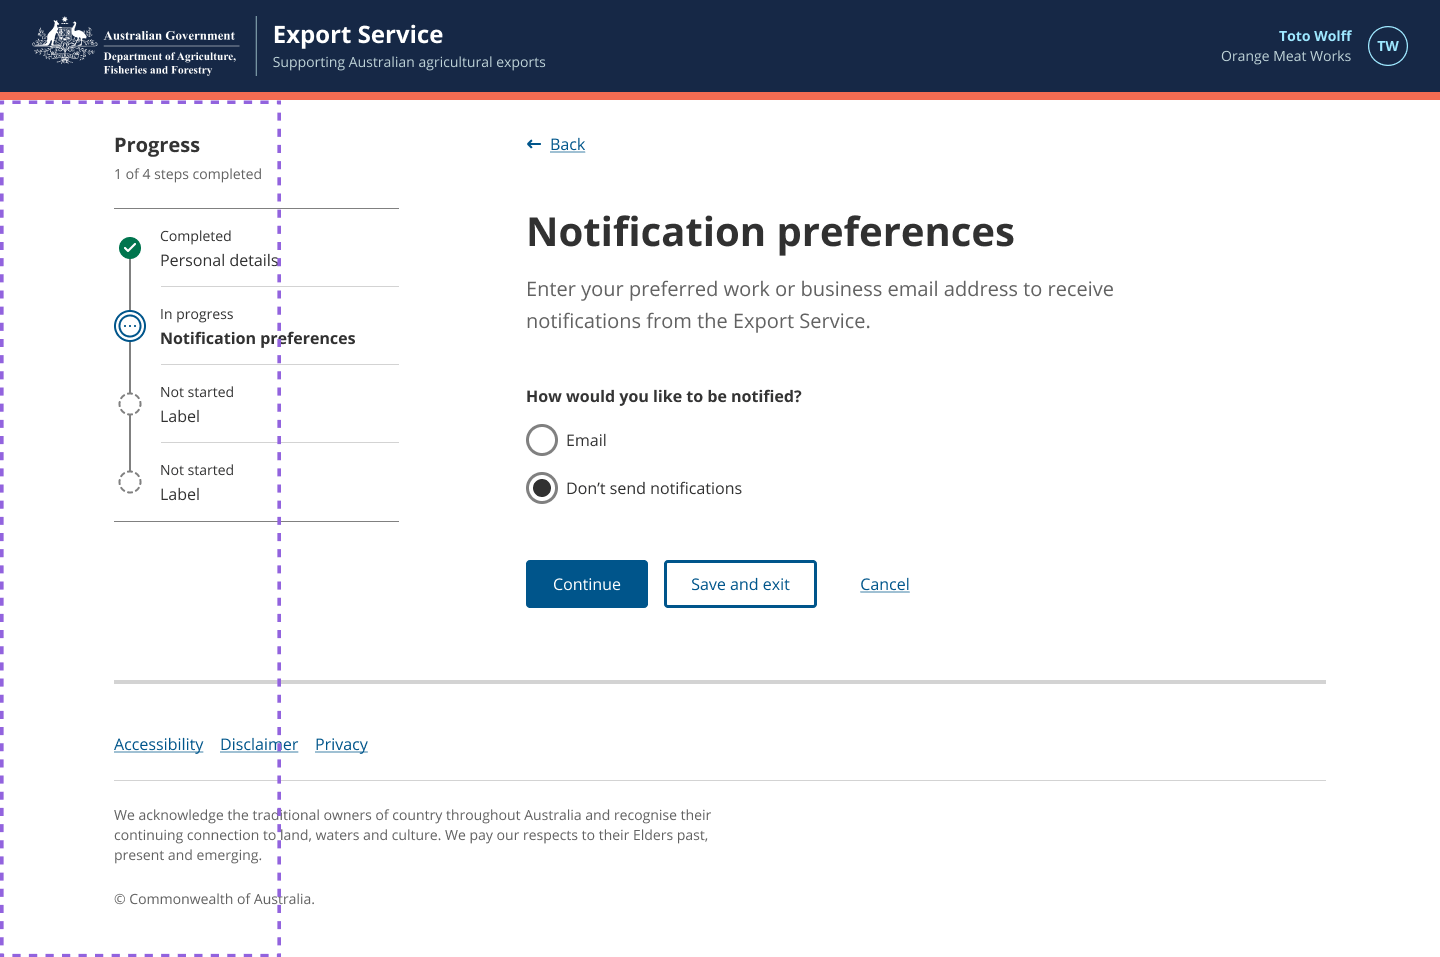
Task: Click the Toto Wolff account name
Action: 1314,35
